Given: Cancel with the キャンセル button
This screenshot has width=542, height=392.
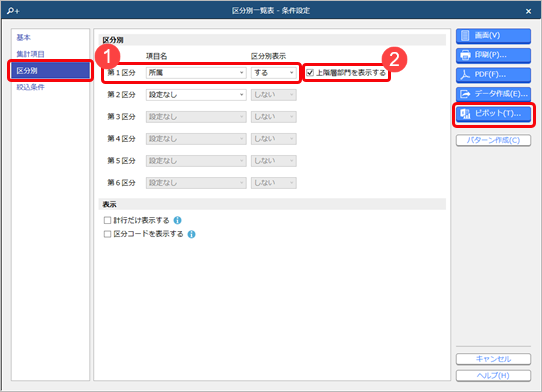Looking at the screenshot, I should [x=493, y=359].
